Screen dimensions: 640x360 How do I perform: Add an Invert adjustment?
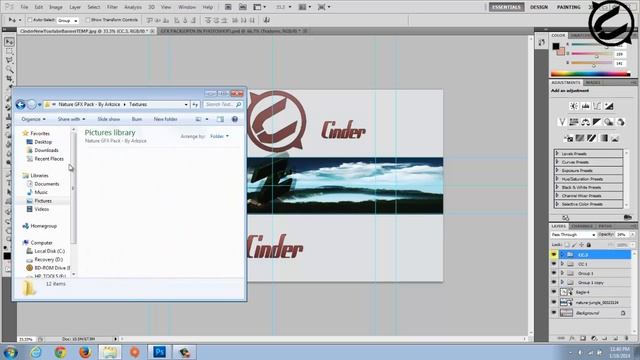568,138
